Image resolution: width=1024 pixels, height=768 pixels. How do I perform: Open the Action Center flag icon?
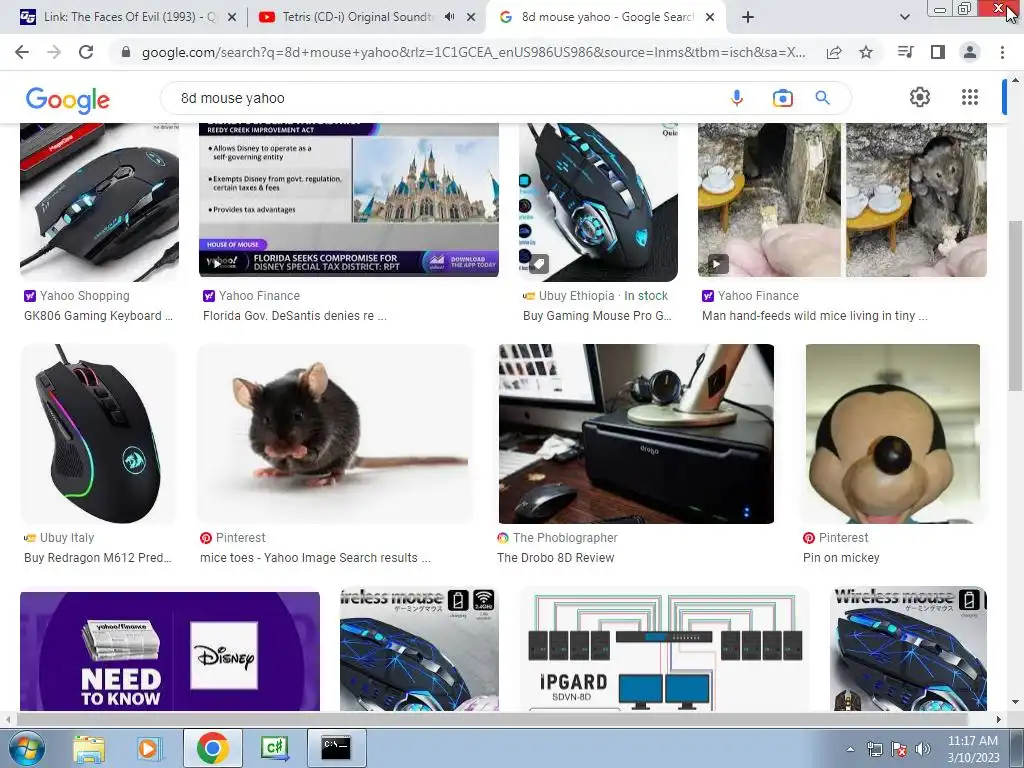coord(899,749)
